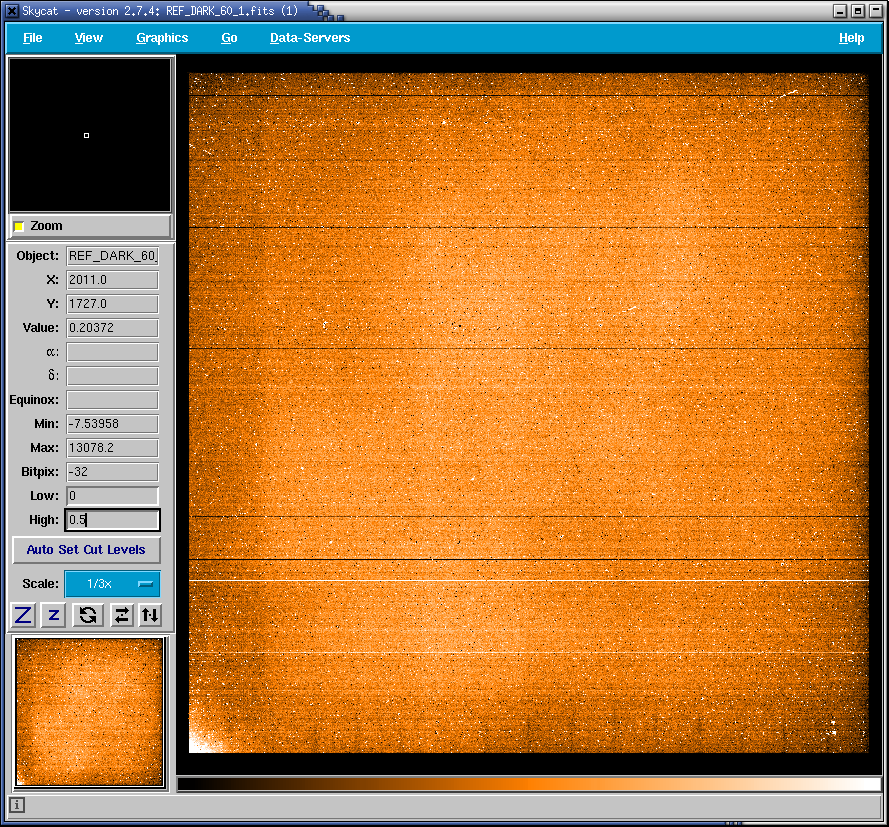Click the alpha (right ascension) field
The height and width of the screenshot is (827, 889).
[x=112, y=352]
